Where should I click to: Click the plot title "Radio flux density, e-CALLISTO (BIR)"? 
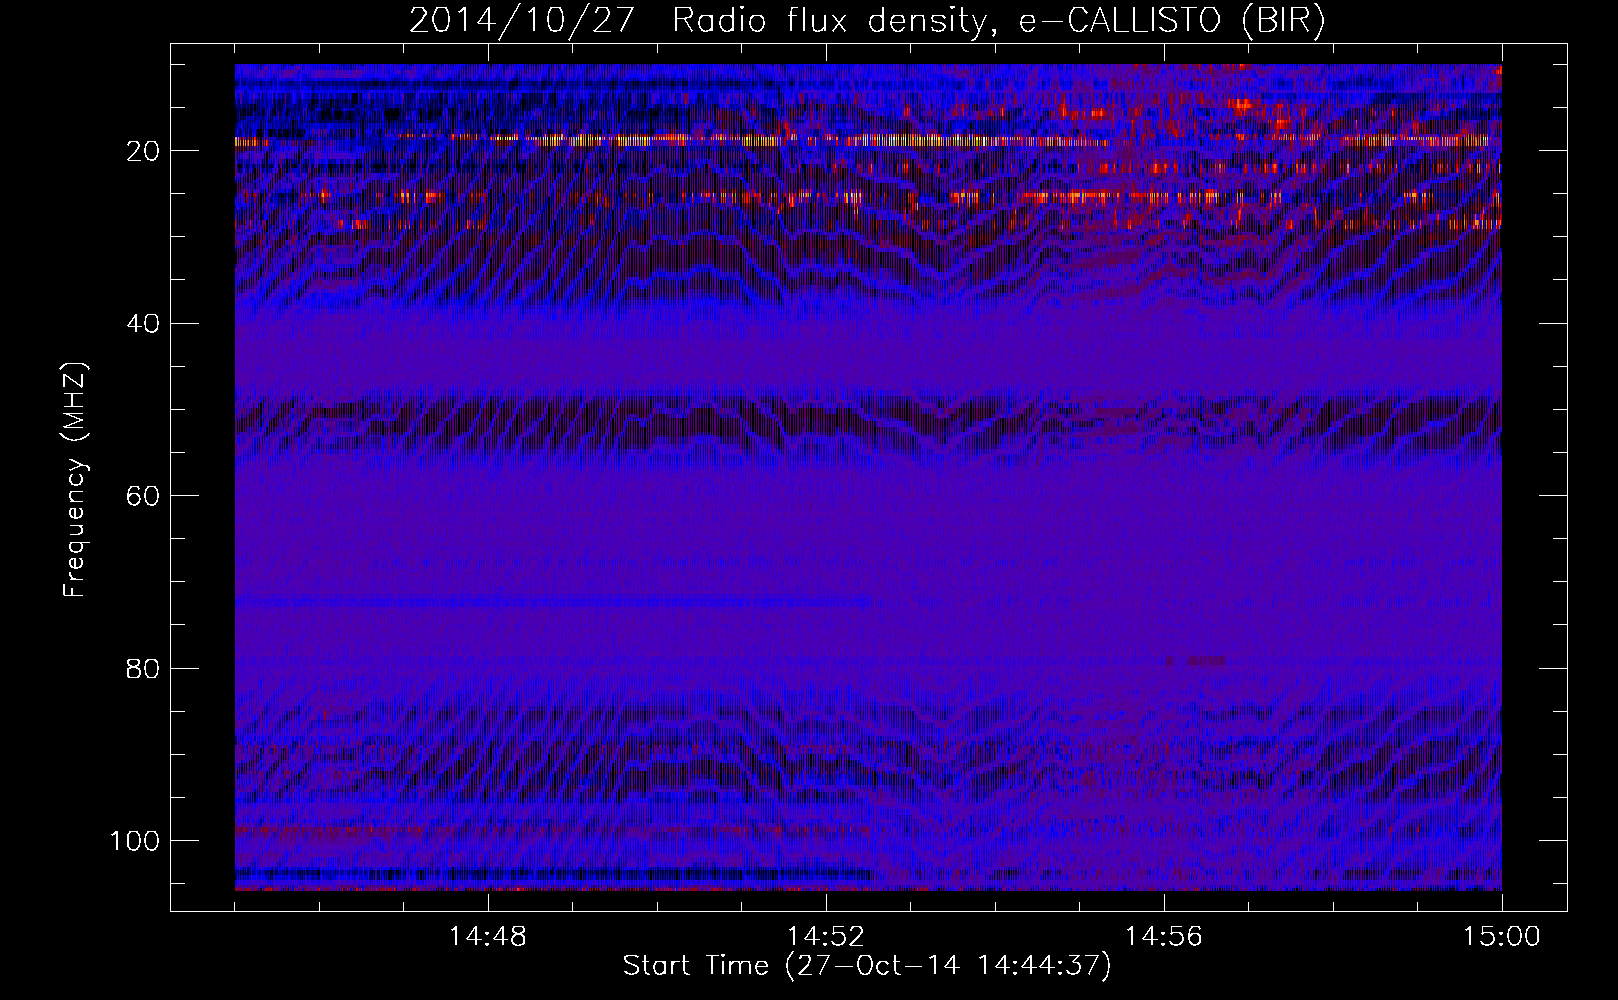(x=999, y=20)
